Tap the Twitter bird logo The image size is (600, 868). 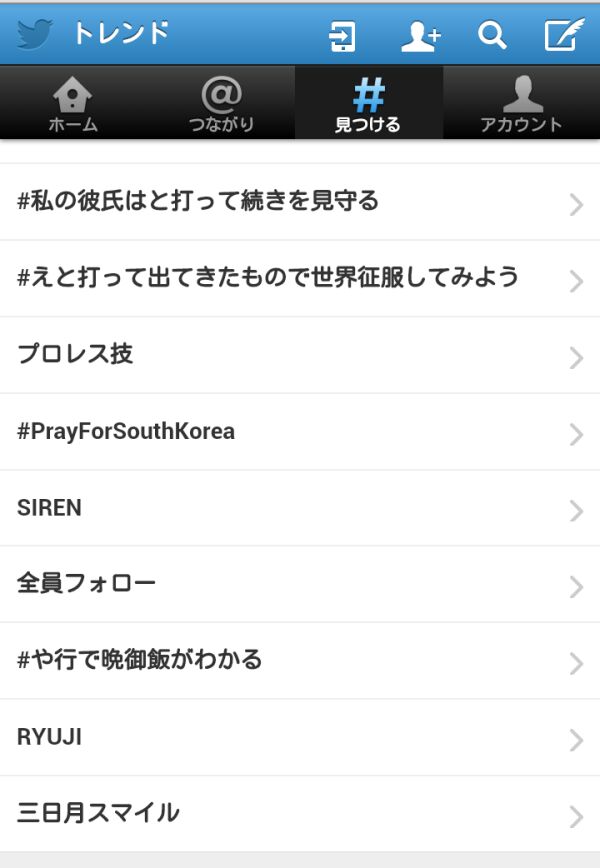tap(34, 34)
